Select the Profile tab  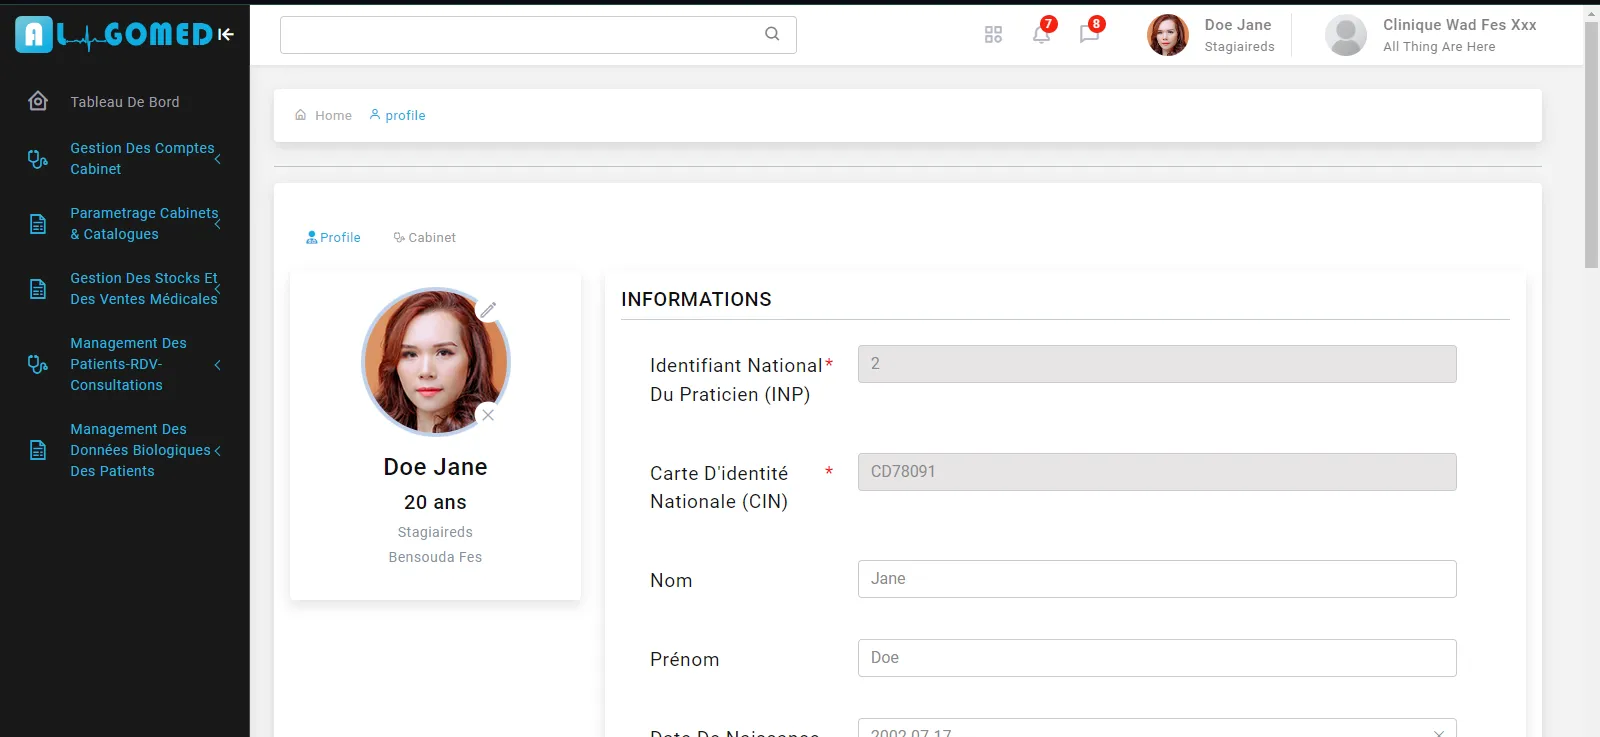tap(333, 238)
